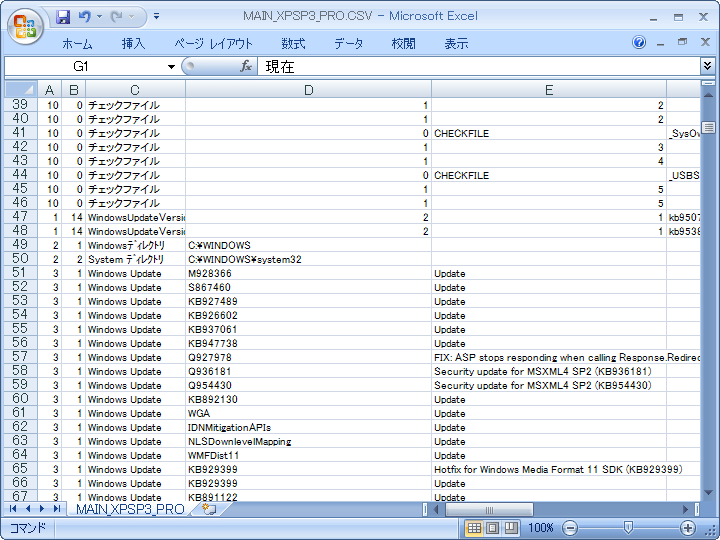Click the Windowsディレクトリ cell
The width and height of the screenshot is (720, 540).
pyautogui.click(x=135, y=245)
